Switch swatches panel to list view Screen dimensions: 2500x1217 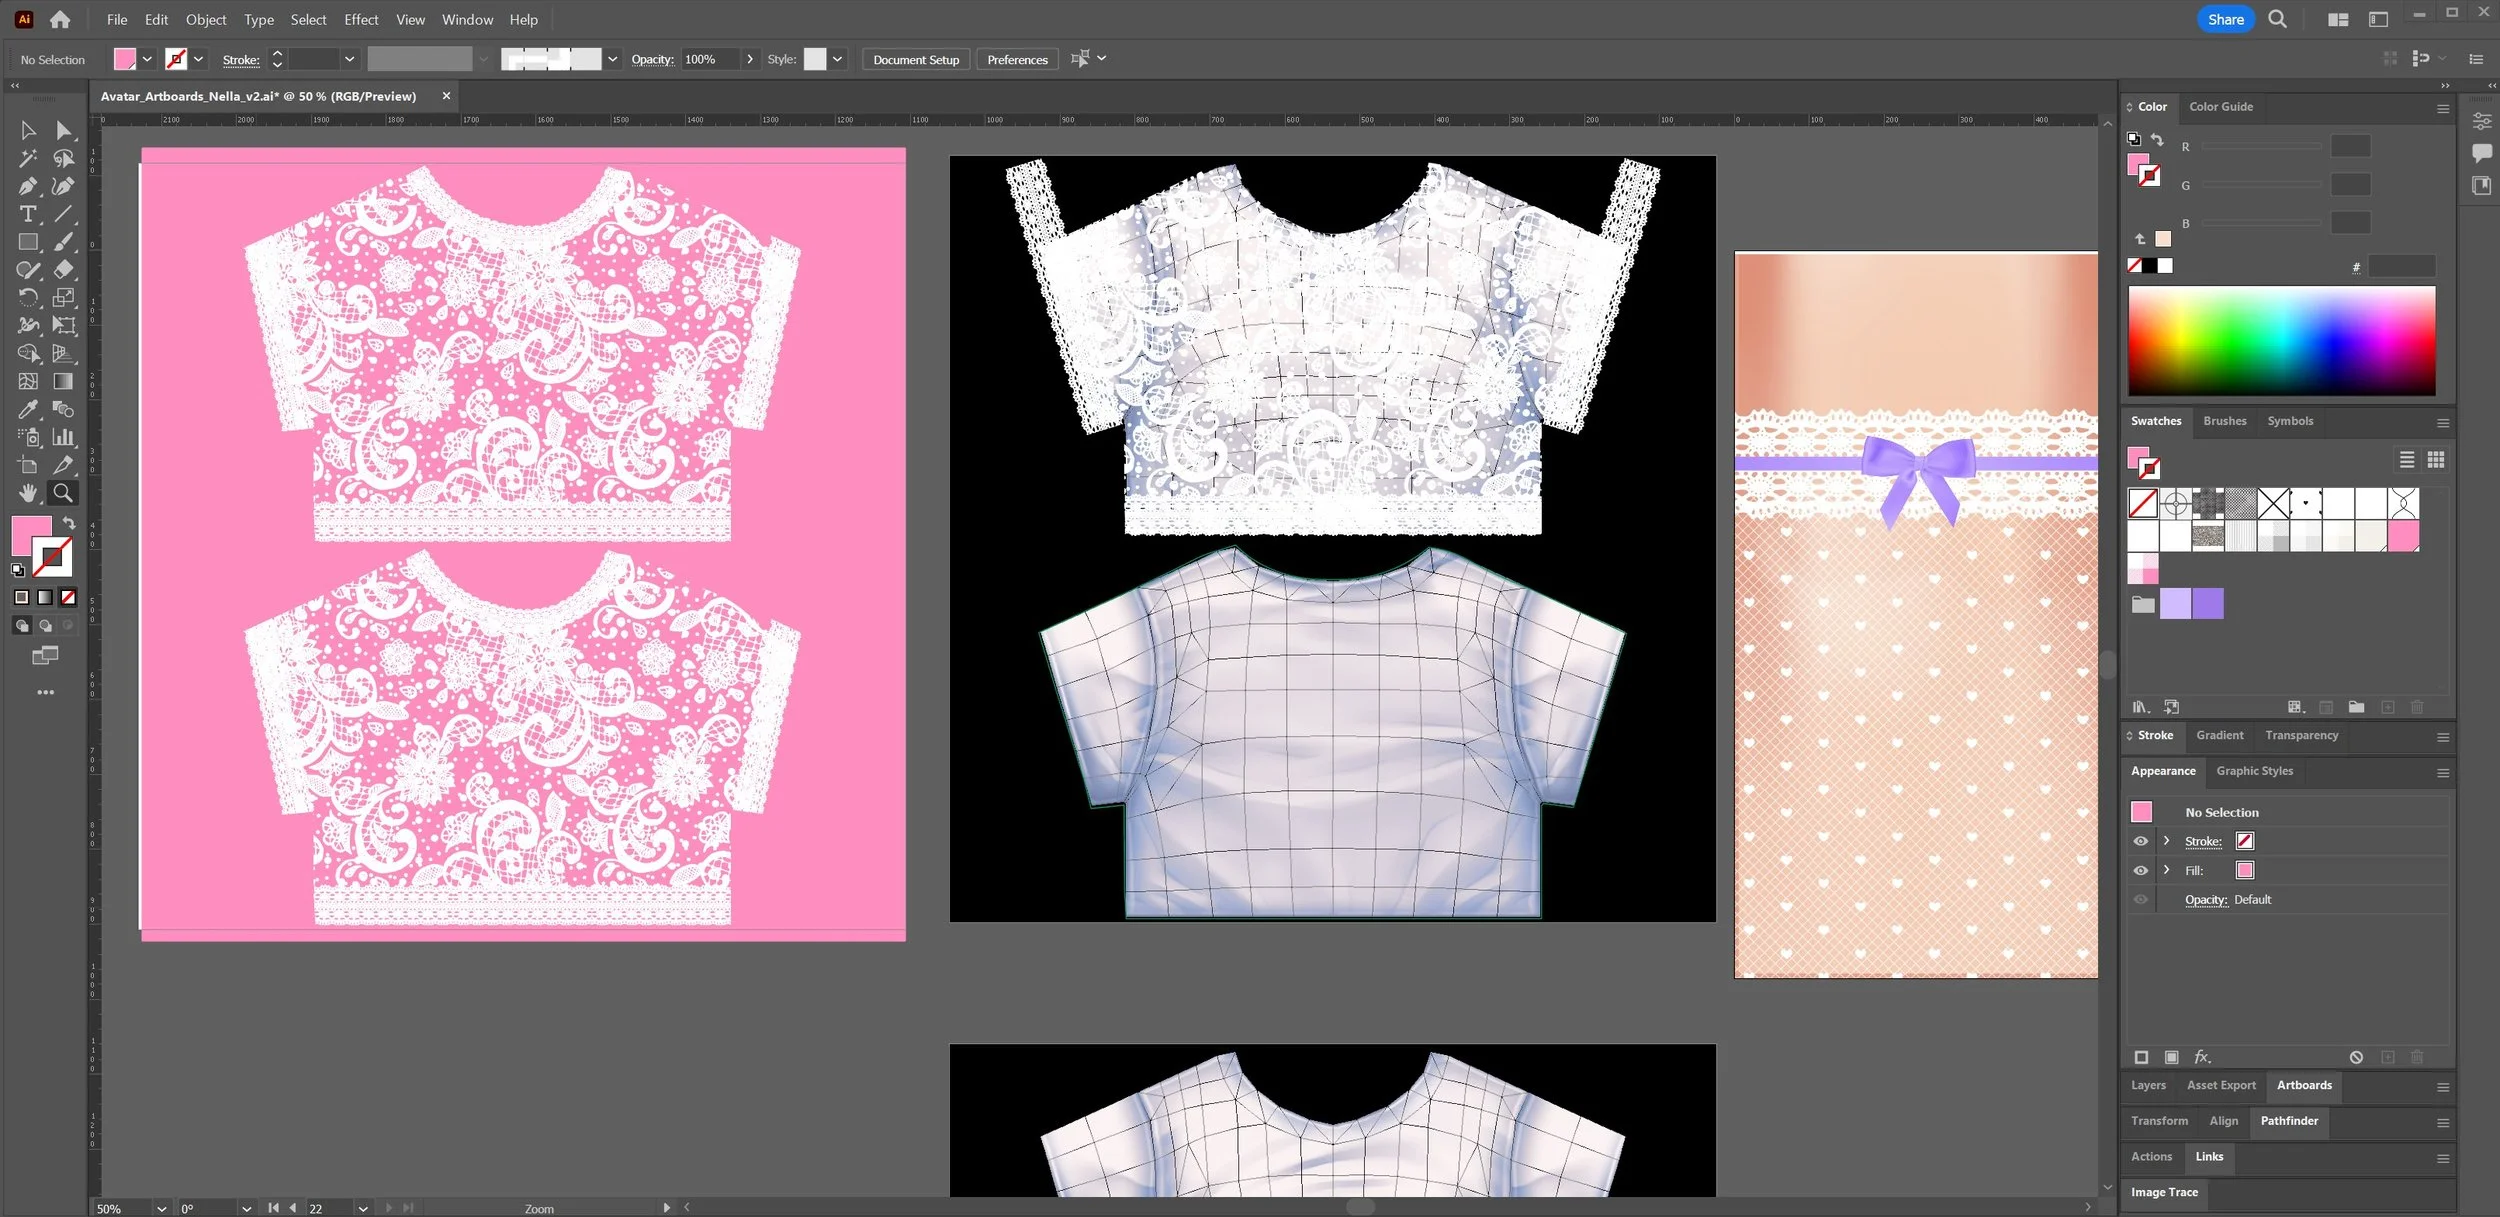coord(2407,459)
